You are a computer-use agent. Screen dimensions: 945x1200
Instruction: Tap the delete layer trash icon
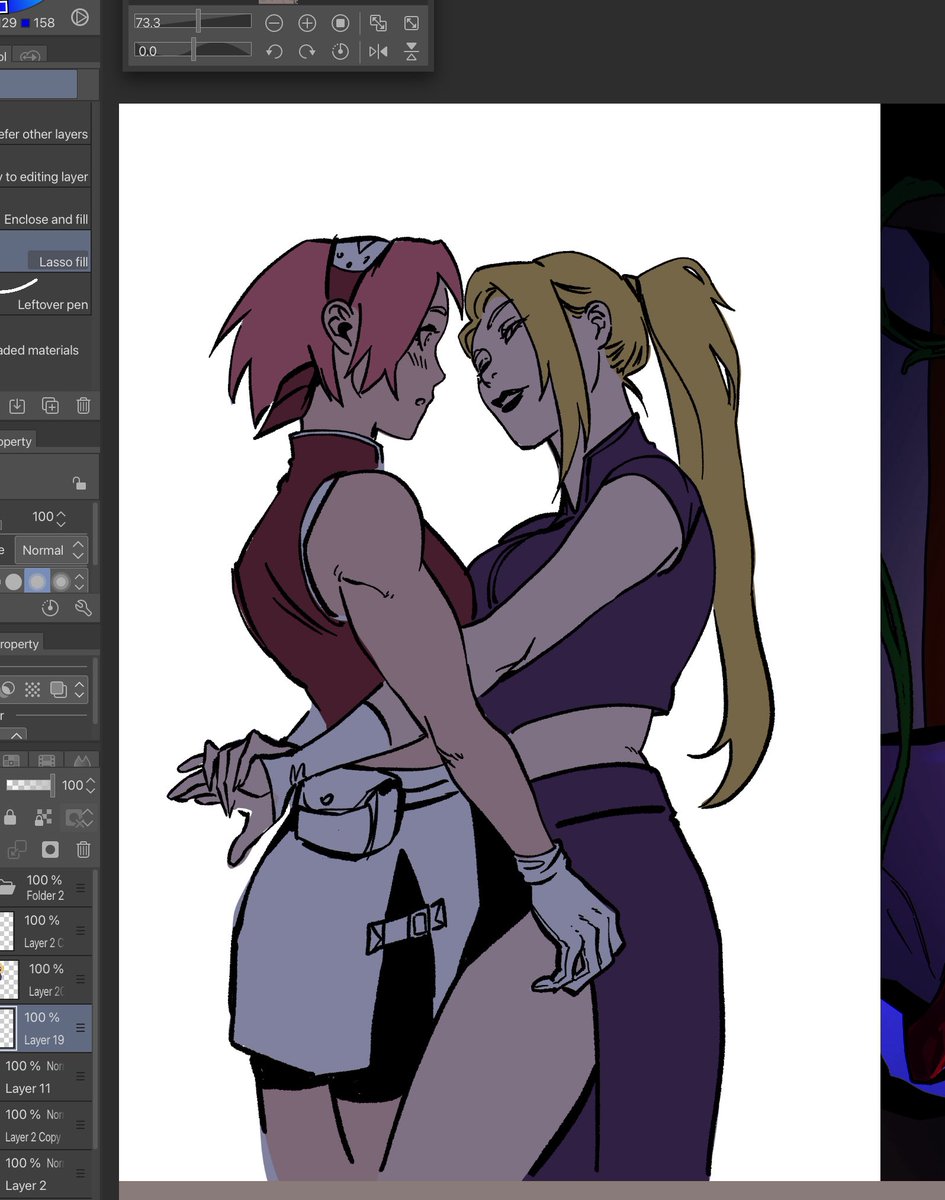pyautogui.click(x=83, y=849)
